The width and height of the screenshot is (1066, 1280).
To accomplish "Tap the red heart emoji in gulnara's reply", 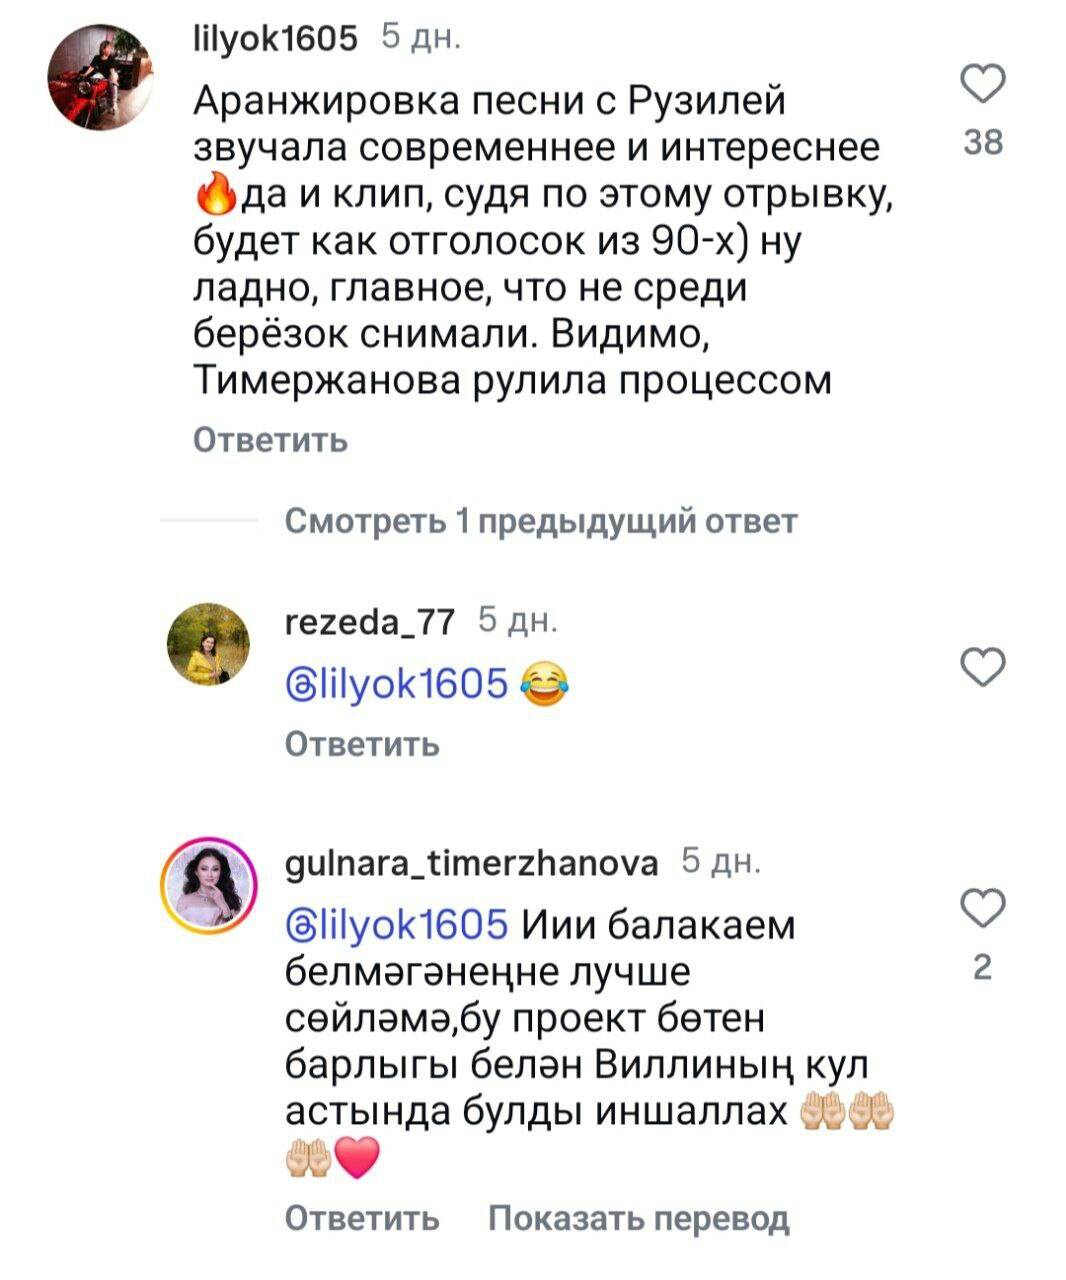I will click(x=357, y=1159).
